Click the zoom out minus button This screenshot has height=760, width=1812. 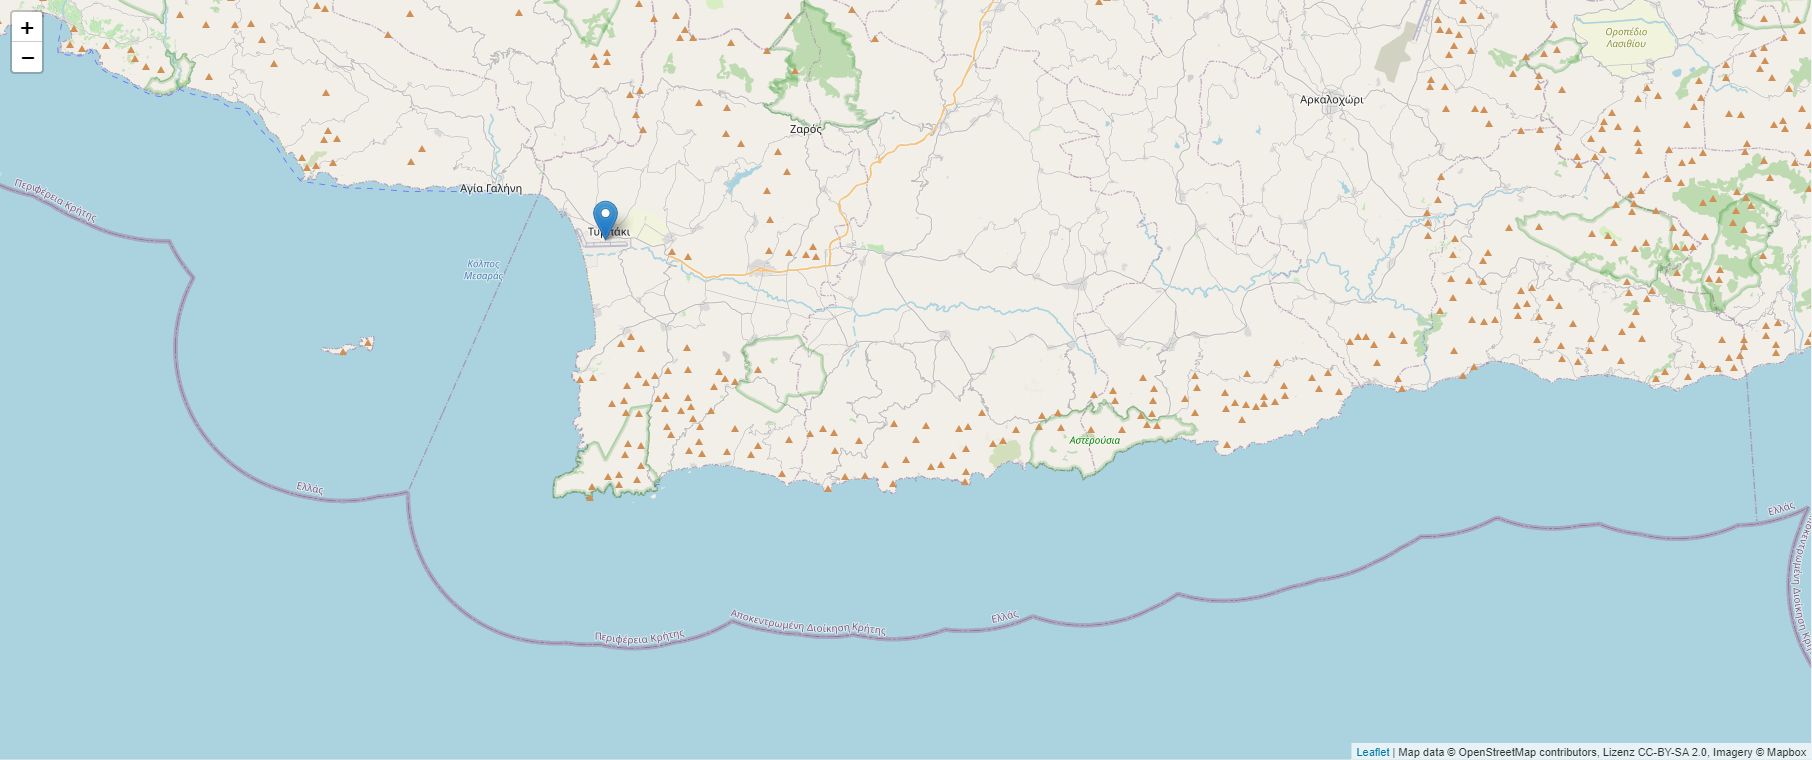[27, 58]
